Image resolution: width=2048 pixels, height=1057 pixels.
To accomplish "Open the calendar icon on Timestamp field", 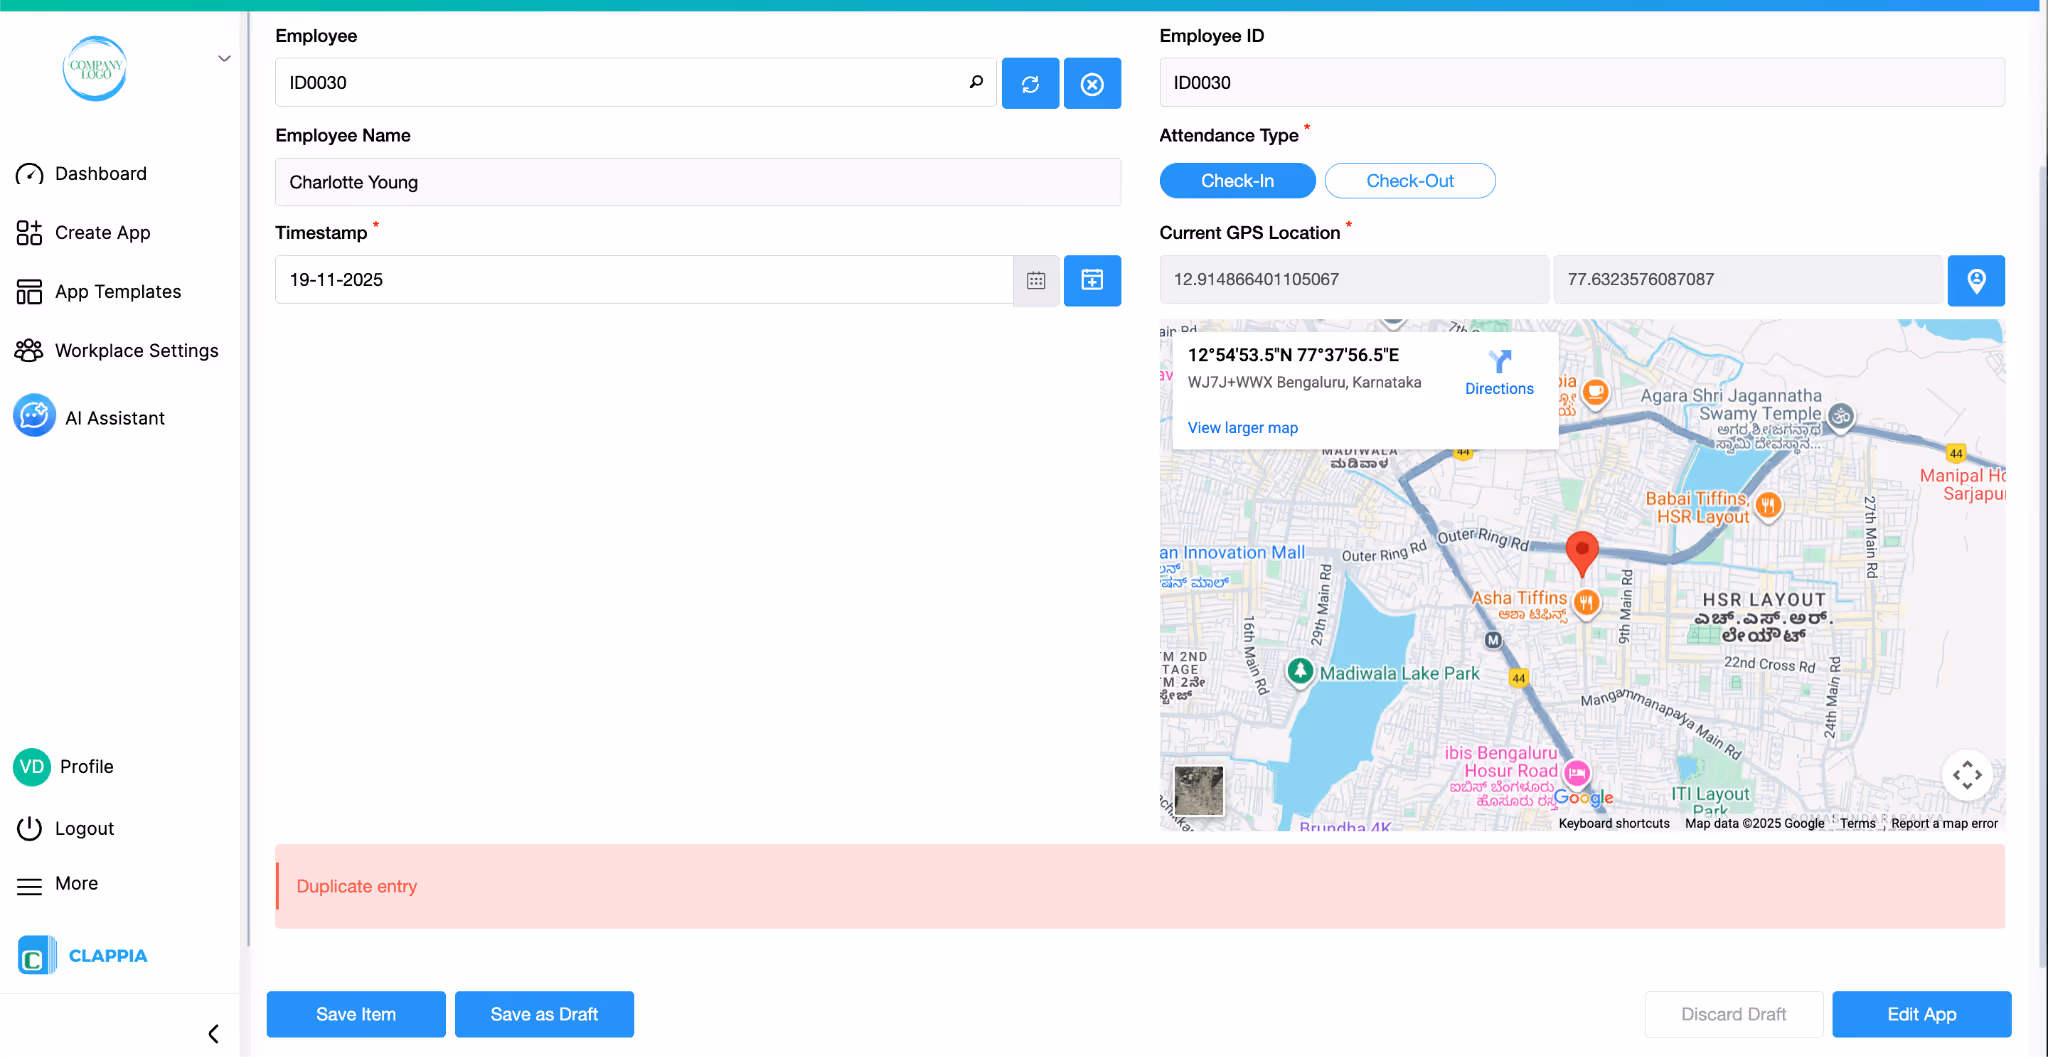I will 1037,281.
